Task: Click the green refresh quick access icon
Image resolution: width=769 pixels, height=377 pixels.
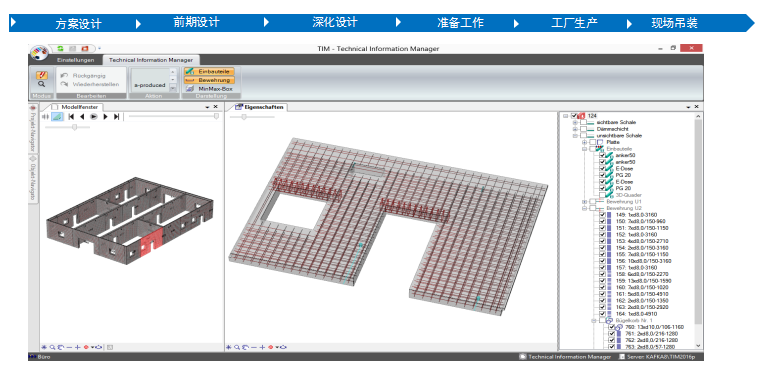Action: [x=60, y=49]
